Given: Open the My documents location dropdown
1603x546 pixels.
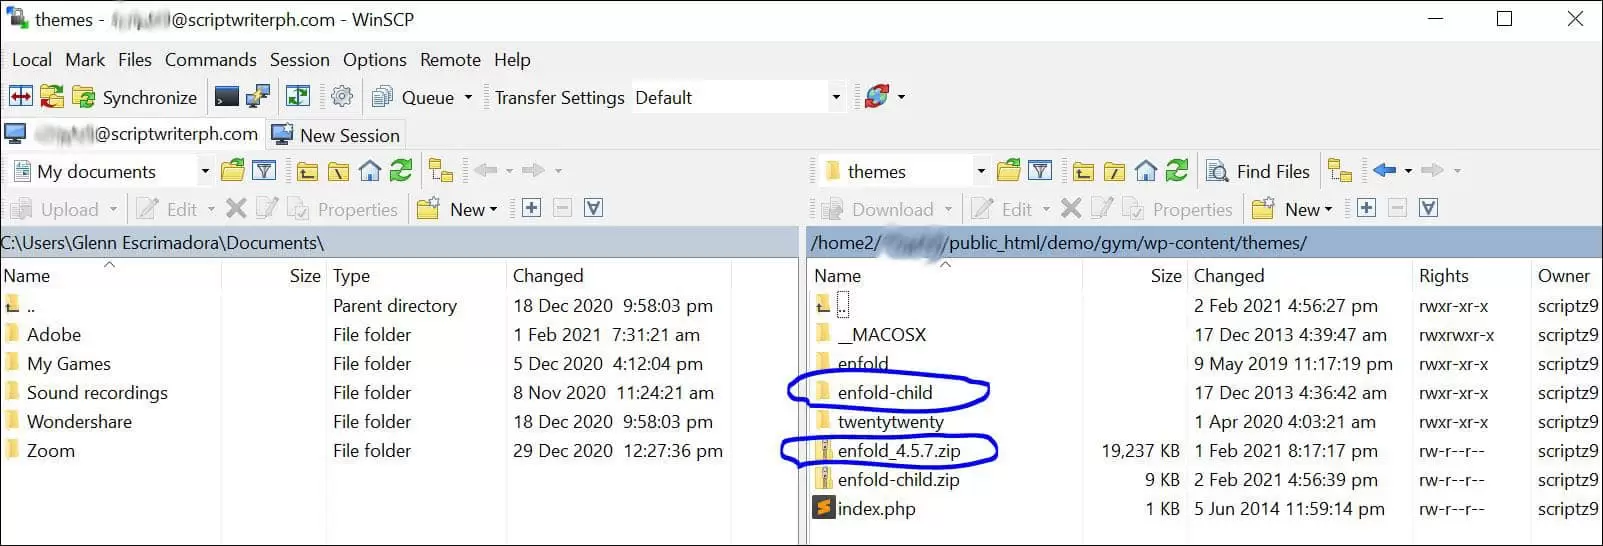Looking at the screenshot, I should coord(205,171).
